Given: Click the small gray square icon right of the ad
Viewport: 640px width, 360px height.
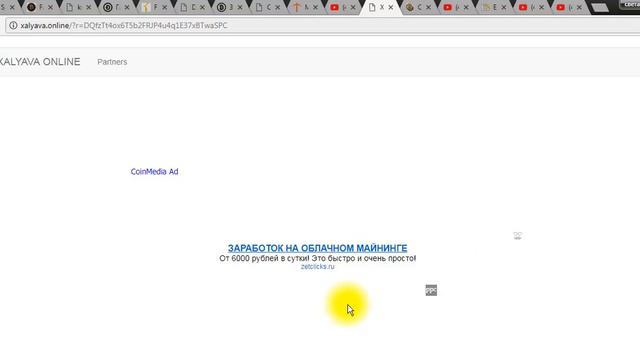Looking at the screenshot, I should click(x=431, y=290).
